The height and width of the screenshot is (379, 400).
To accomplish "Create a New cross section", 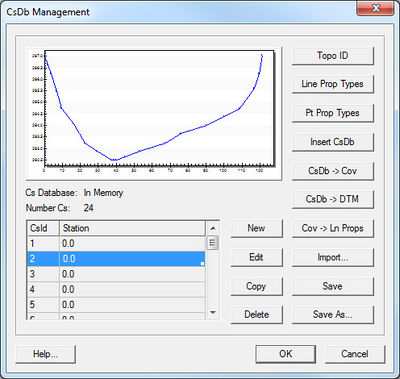I will 256,228.
